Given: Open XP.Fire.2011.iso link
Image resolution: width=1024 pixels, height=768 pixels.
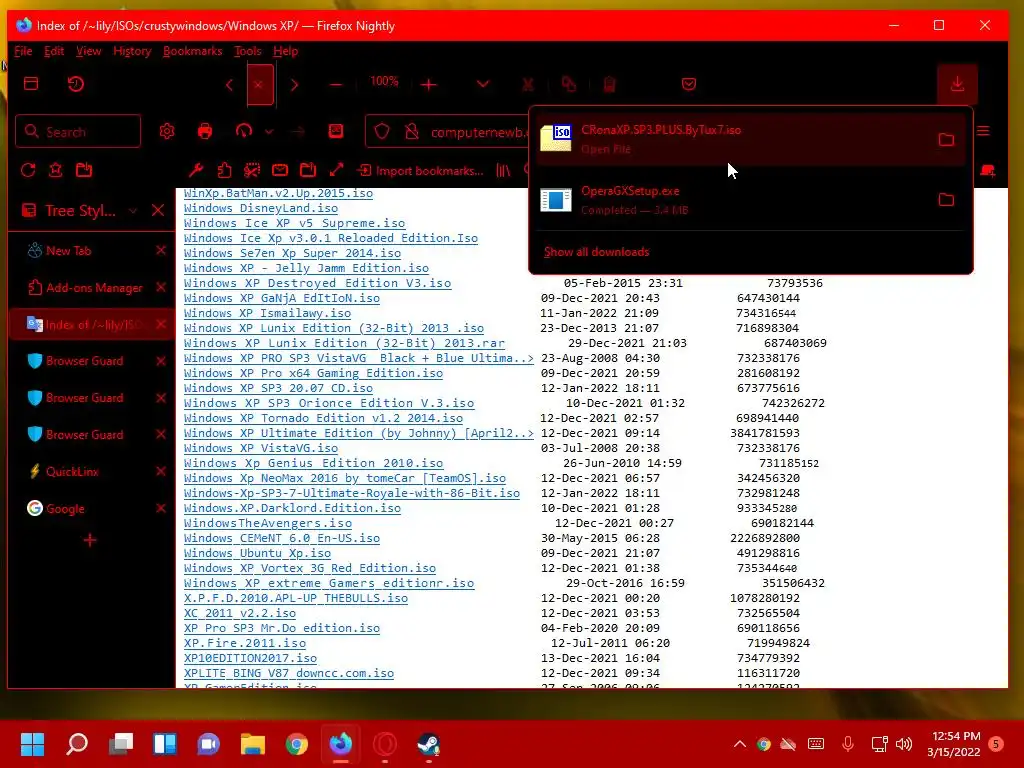Looking at the screenshot, I should [x=245, y=643].
